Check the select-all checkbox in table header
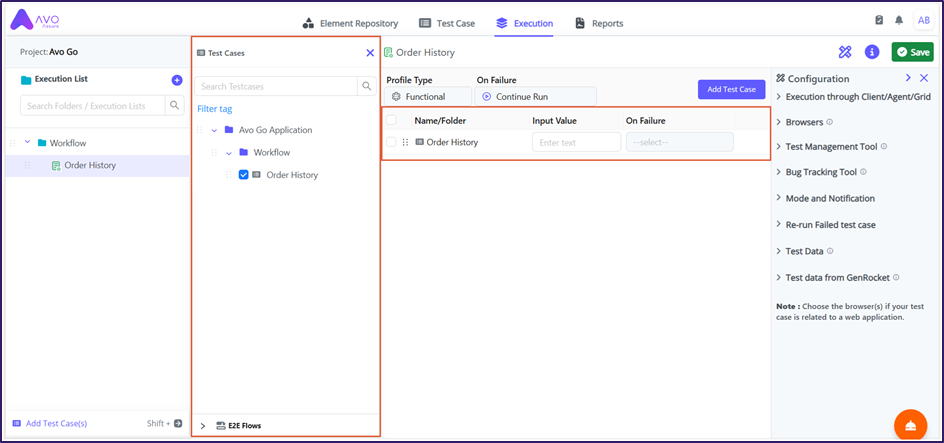This screenshot has height=443, width=944. click(x=392, y=120)
